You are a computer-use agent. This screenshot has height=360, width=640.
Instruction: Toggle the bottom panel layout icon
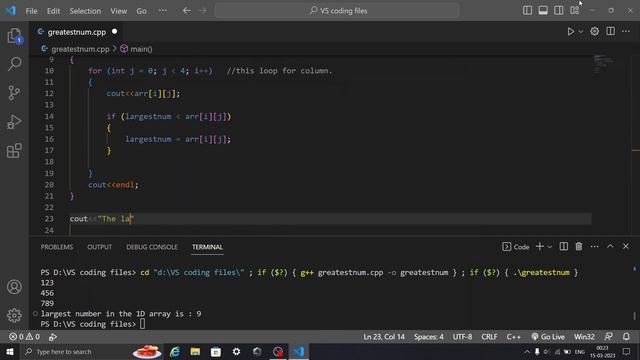tap(543, 10)
